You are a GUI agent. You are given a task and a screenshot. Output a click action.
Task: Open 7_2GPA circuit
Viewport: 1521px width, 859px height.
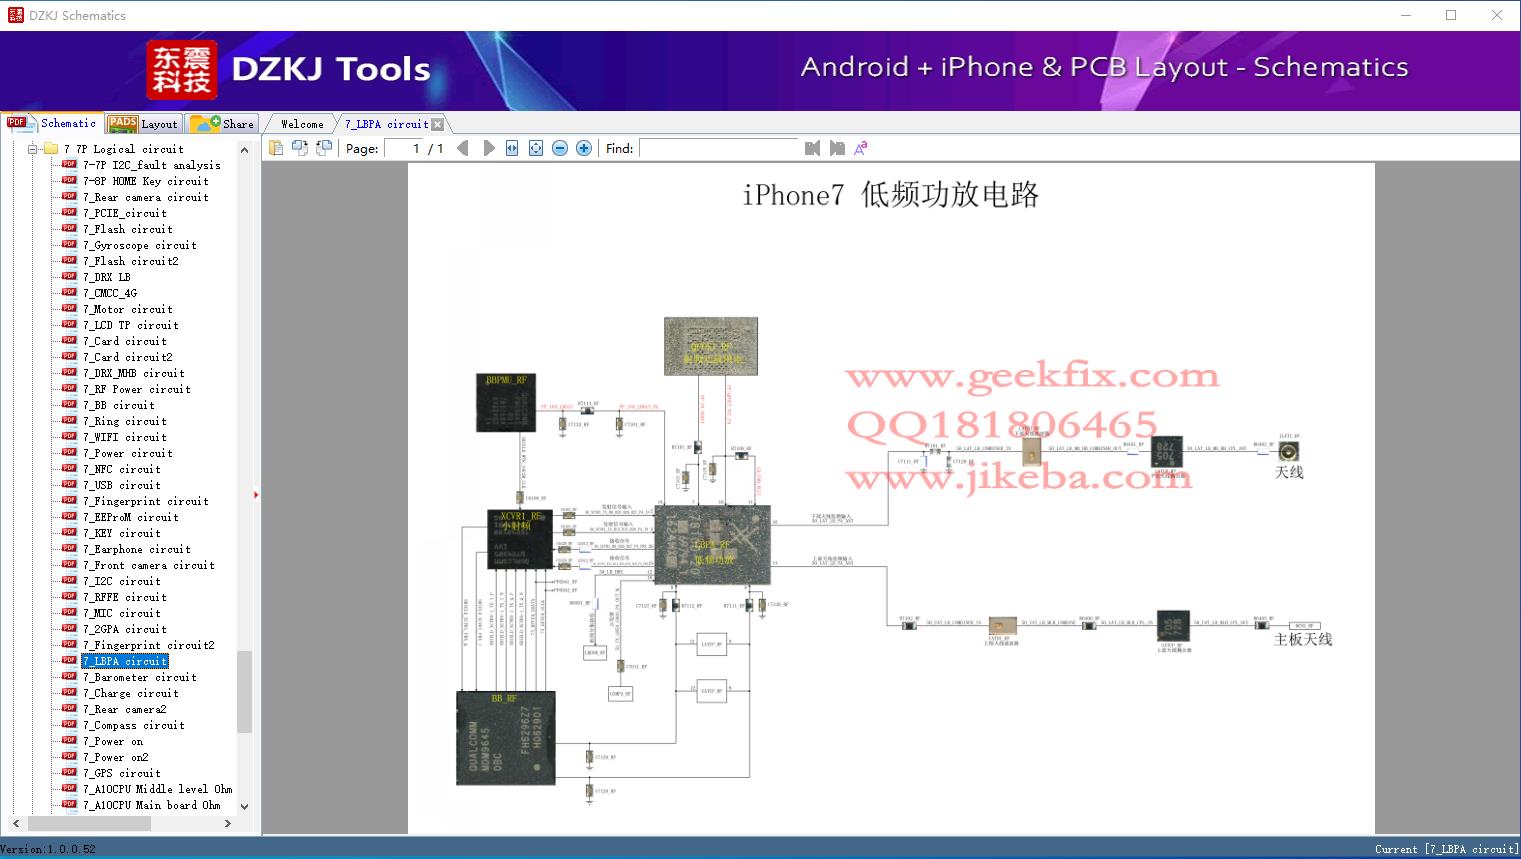click(x=125, y=629)
